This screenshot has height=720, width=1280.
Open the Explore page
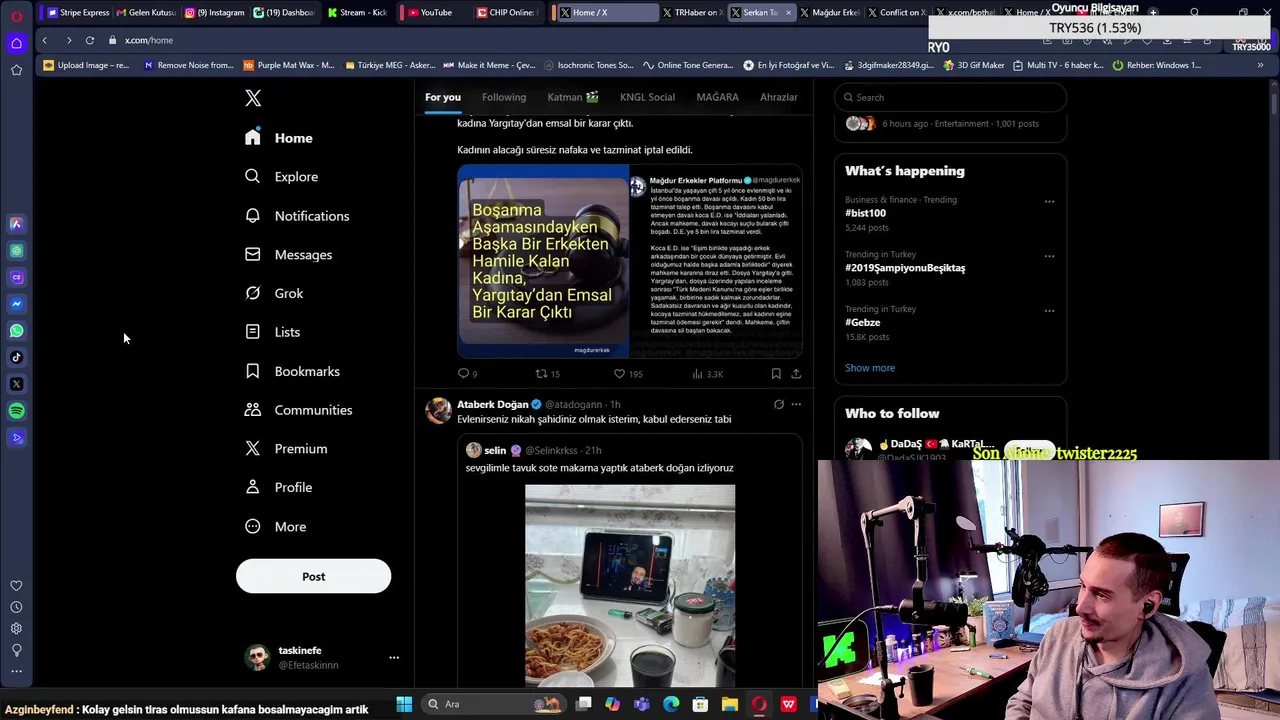pyautogui.click(x=282, y=177)
